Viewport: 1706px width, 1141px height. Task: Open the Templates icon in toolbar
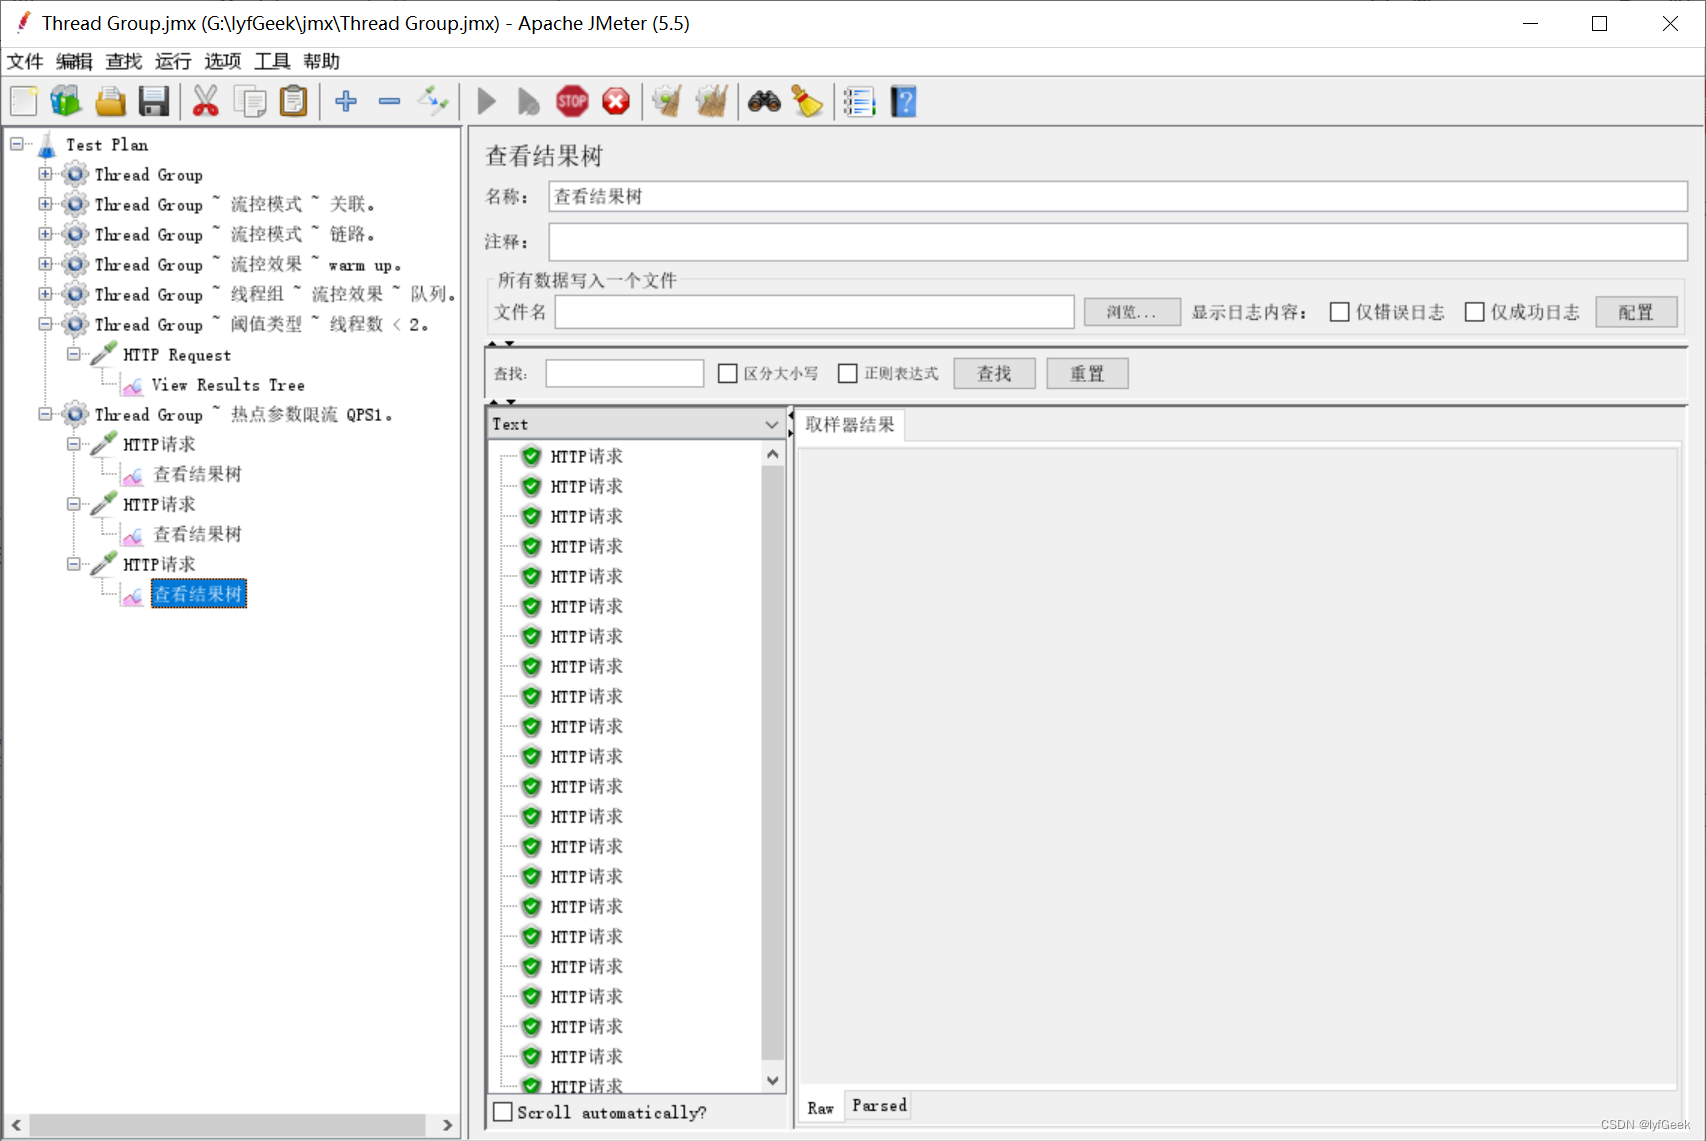tap(66, 101)
